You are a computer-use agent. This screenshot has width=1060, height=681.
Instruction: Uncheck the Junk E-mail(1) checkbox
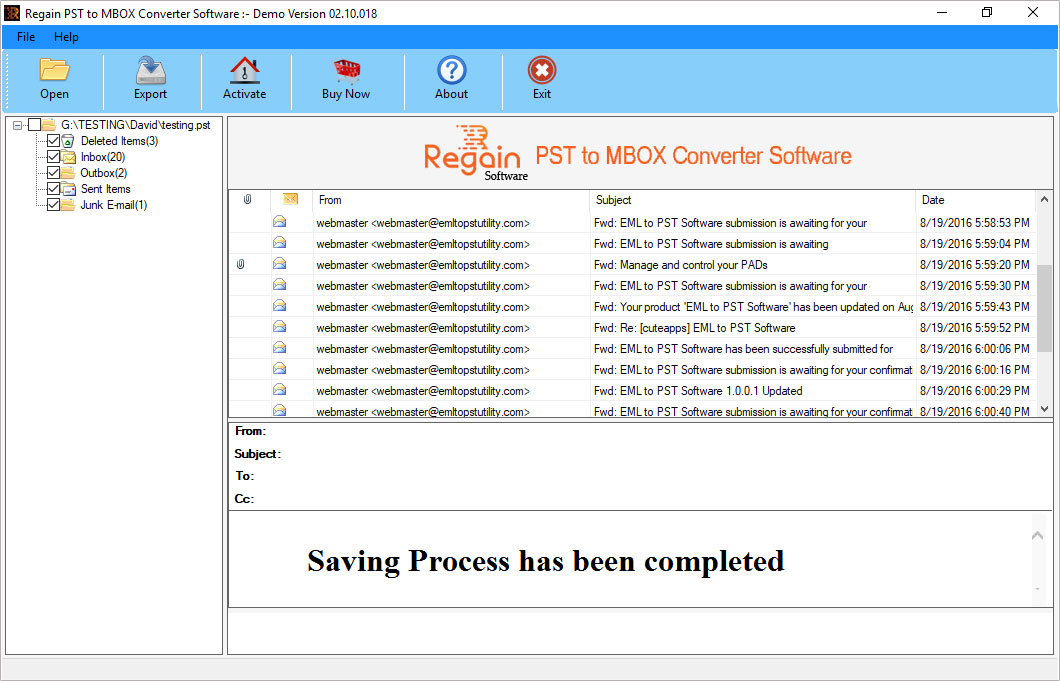(x=53, y=205)
